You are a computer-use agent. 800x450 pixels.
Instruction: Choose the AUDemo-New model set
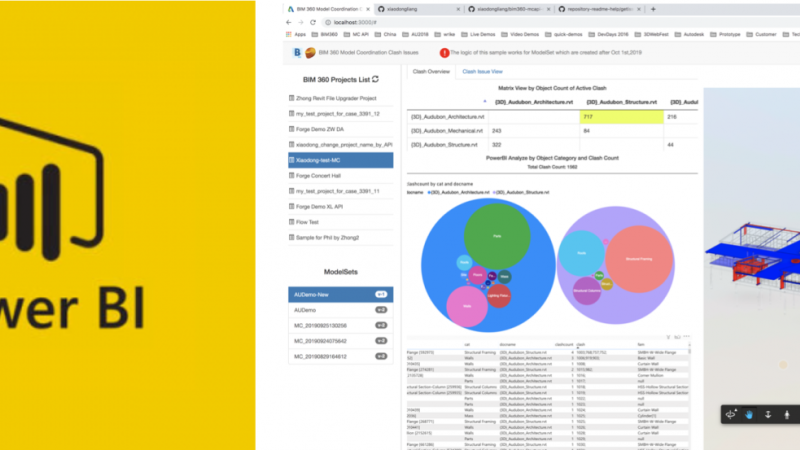coord(341,294)
